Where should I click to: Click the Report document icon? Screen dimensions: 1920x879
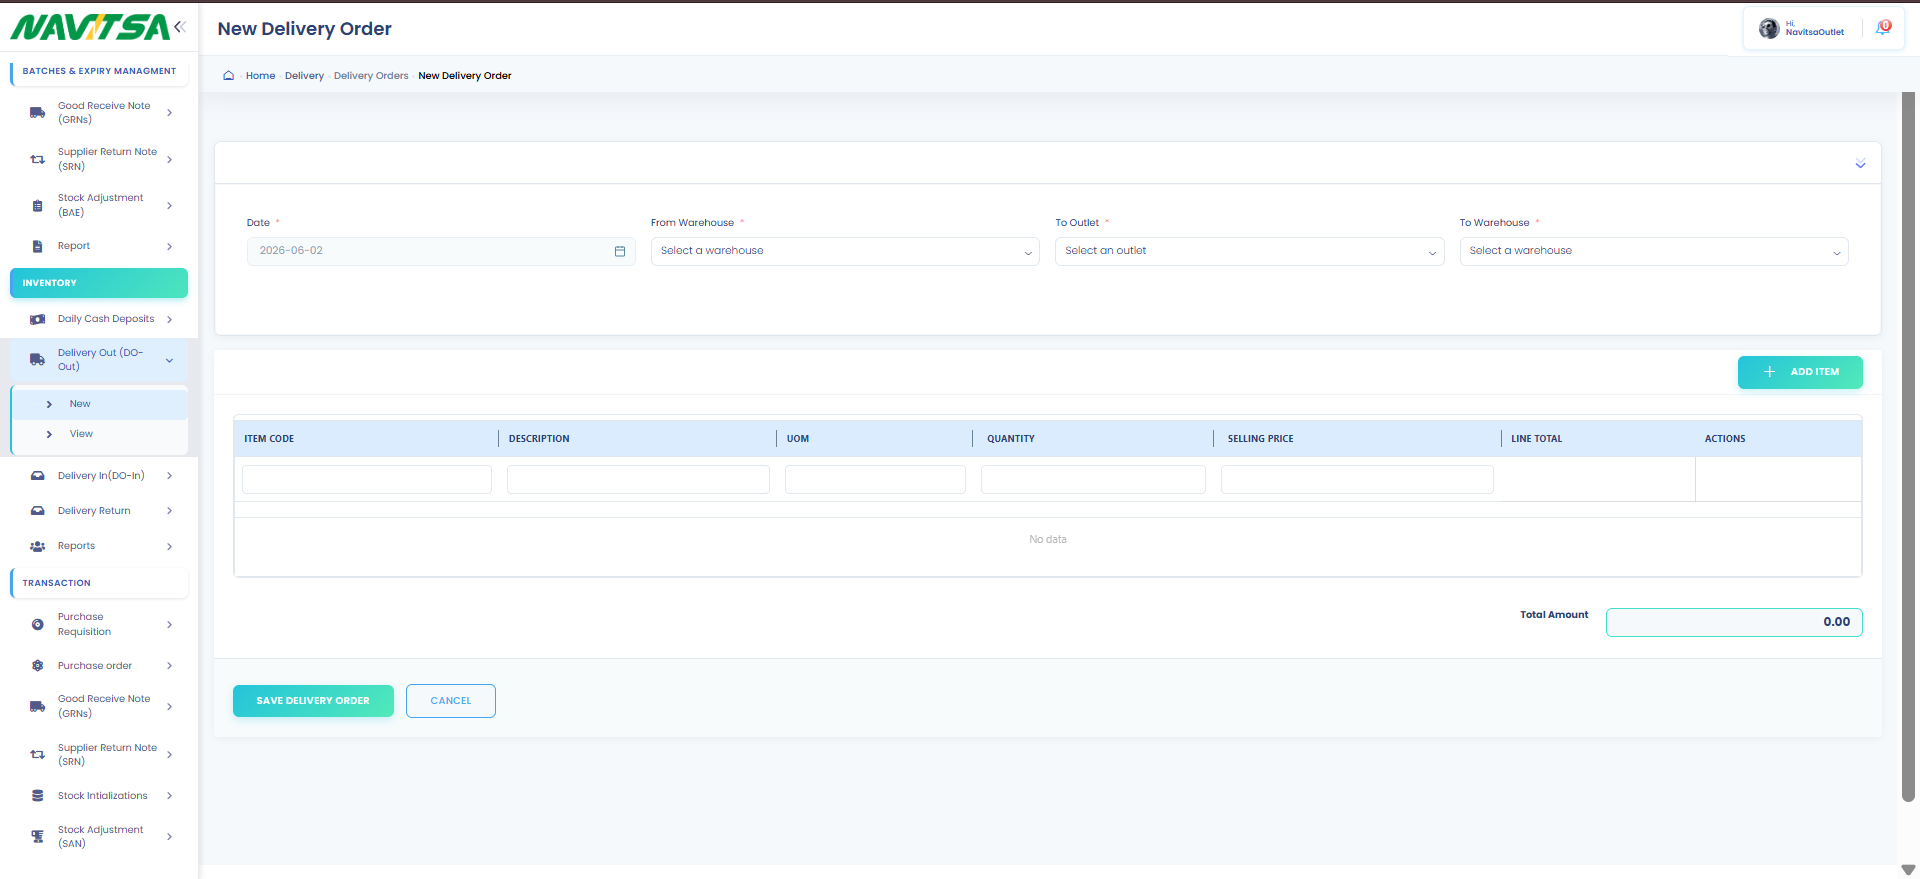pyautogui.click(x=37, y=246)
